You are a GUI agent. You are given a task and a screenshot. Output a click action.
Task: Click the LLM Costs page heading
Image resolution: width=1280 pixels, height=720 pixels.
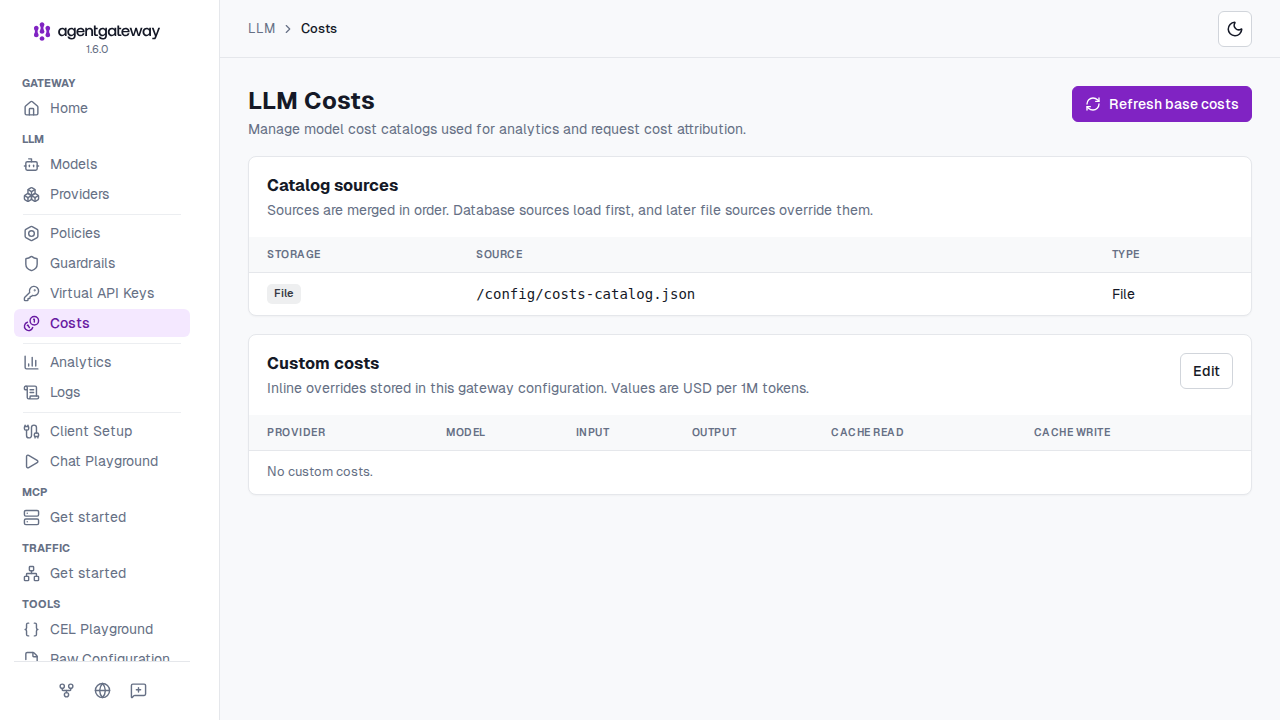pos(311,101)
